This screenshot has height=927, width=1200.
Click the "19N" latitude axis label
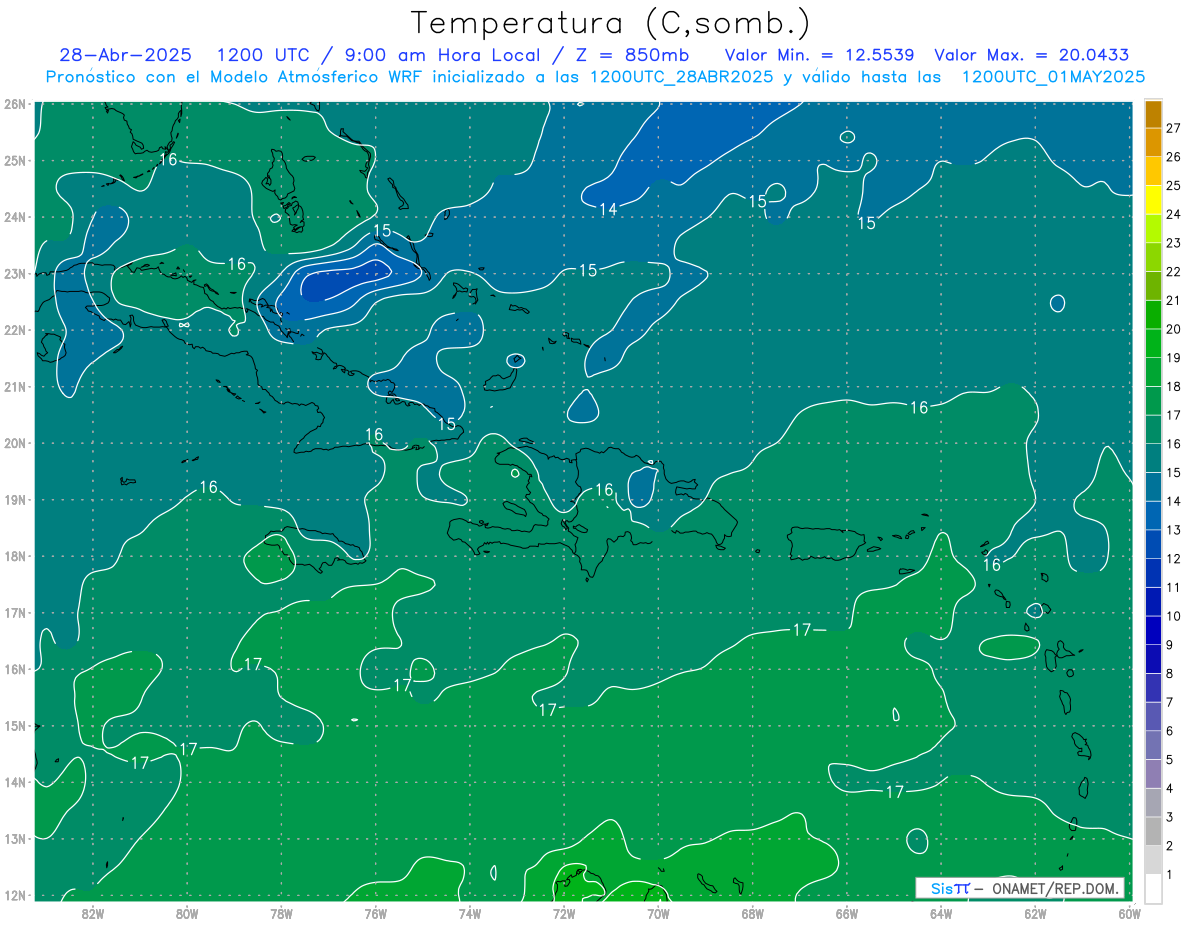[x=14, y=499]
